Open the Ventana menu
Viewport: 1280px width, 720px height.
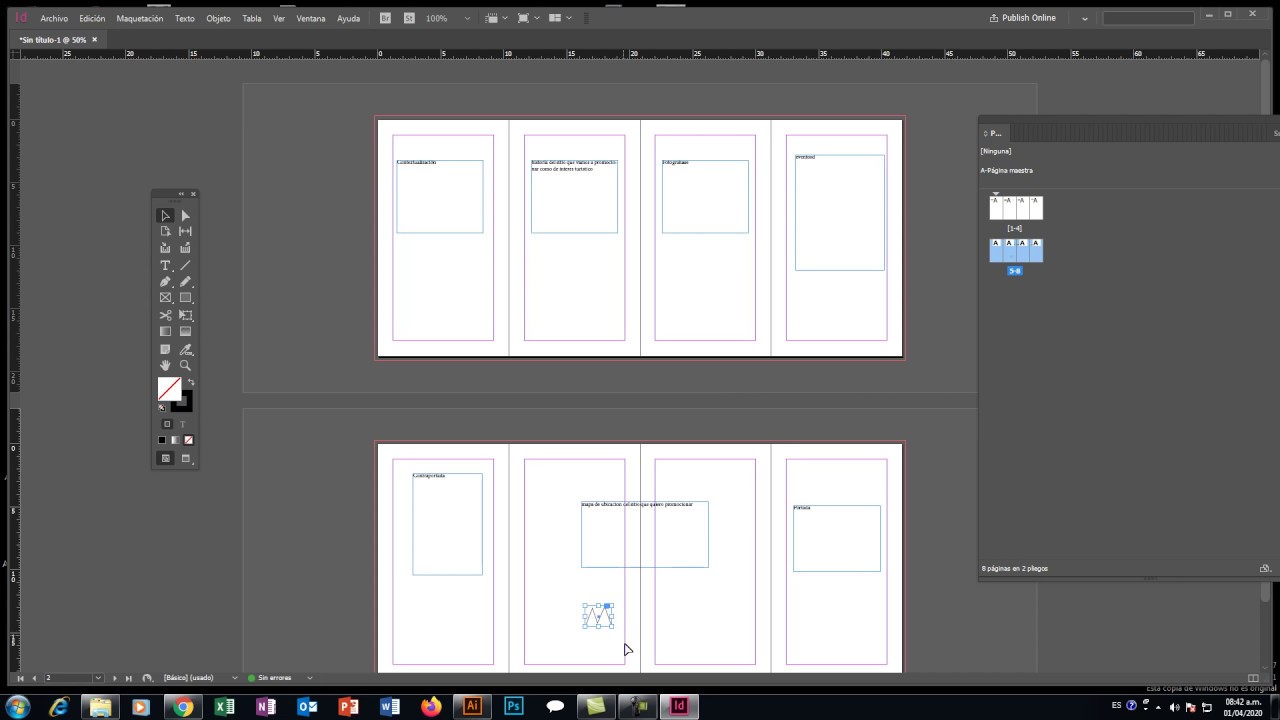pyautogui.click(x=311, y=18)
